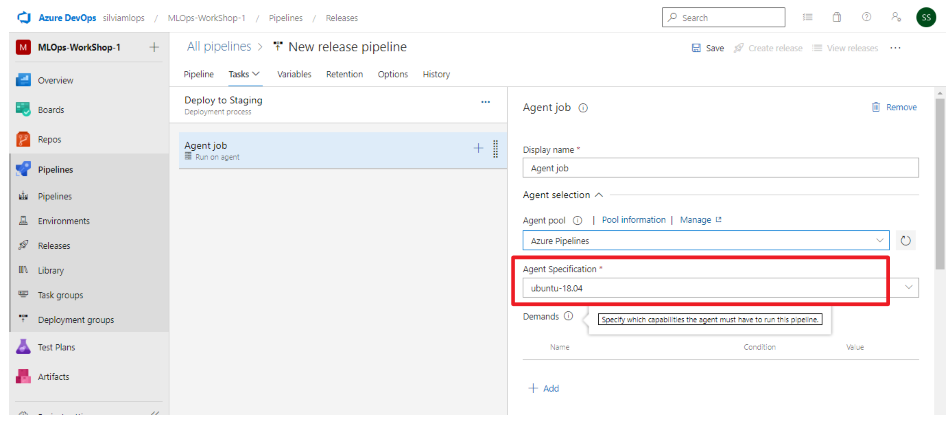Click the info icon beside Demands
951x430 pixels.
tap(568, 316)
